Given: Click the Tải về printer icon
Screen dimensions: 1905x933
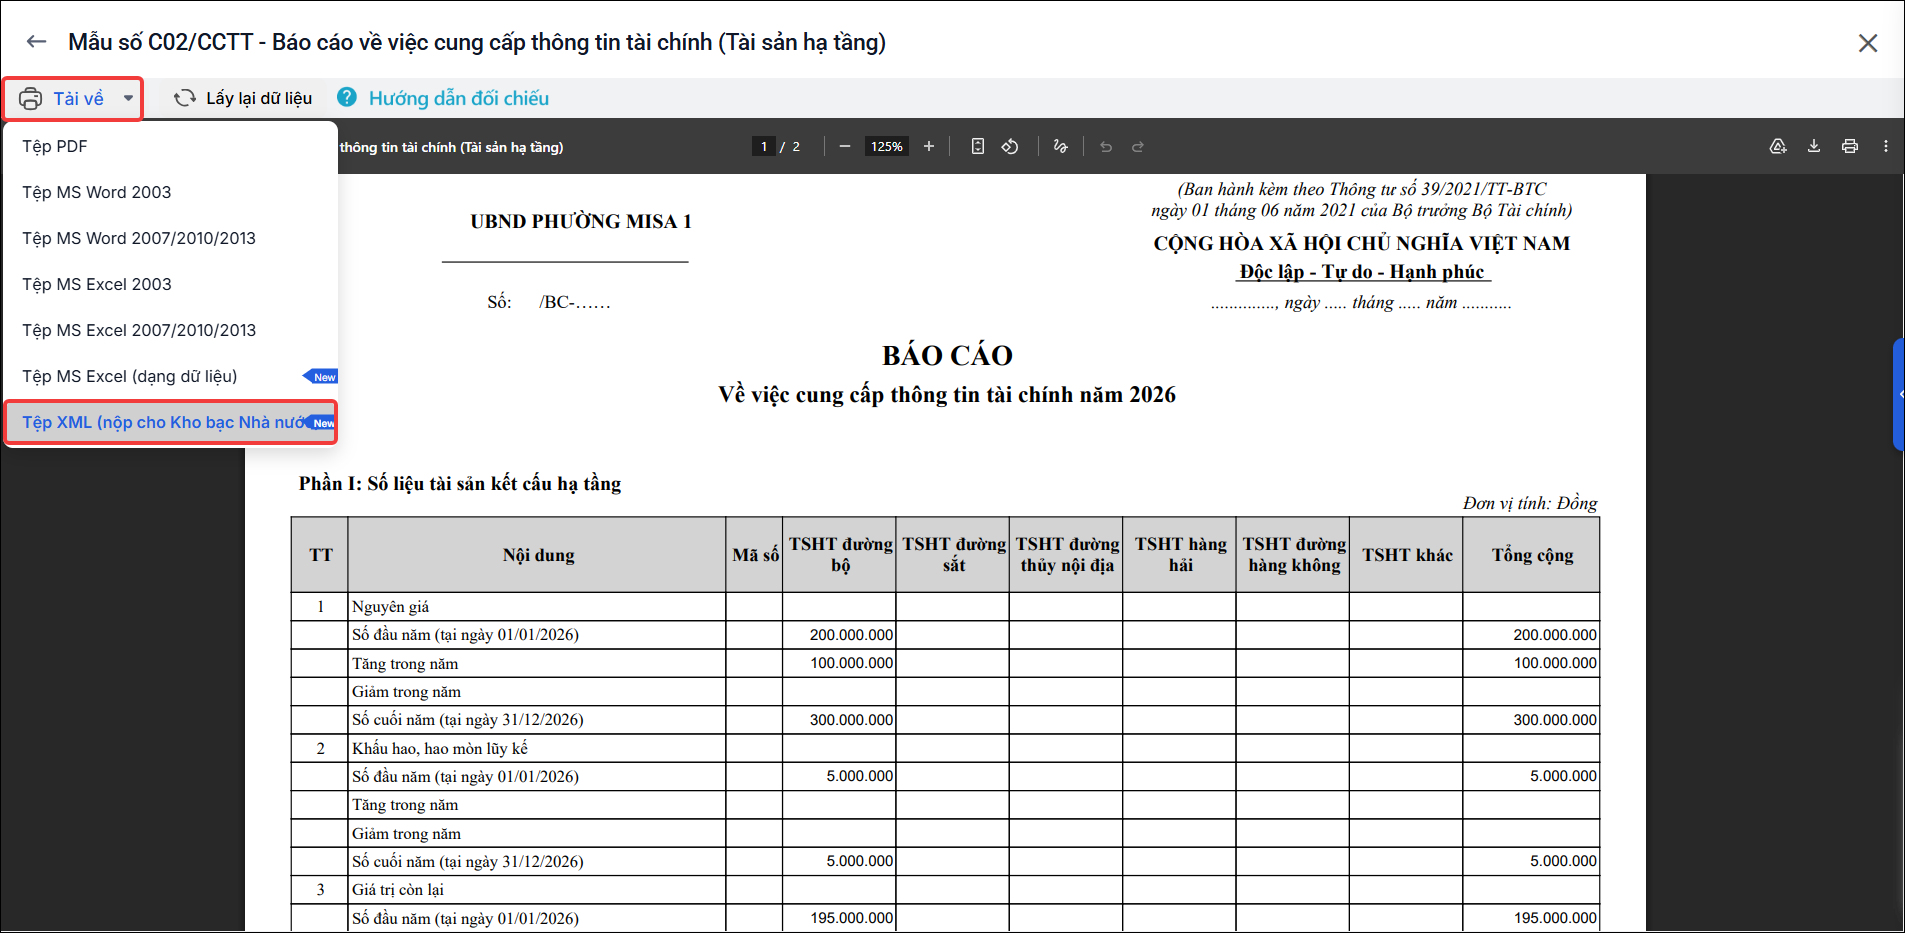Looking at the screenshot, I should click(31, 99).
